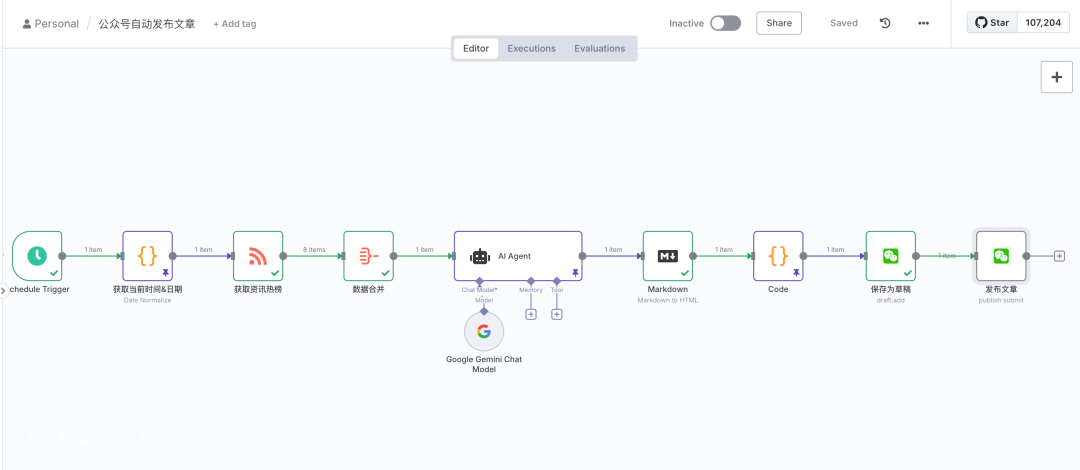Open the workflow history icon
Viewport: 1080px width, 470px height.
click(x=885, y=23)
